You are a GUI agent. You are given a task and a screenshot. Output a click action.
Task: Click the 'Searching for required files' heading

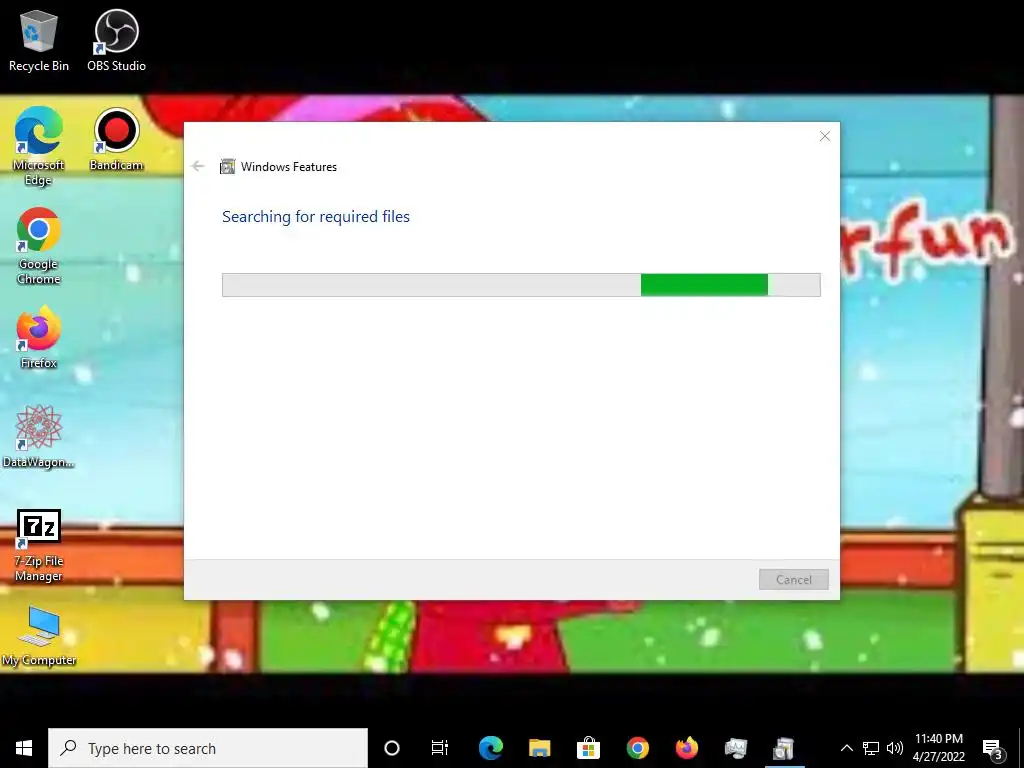click(315, 217)
